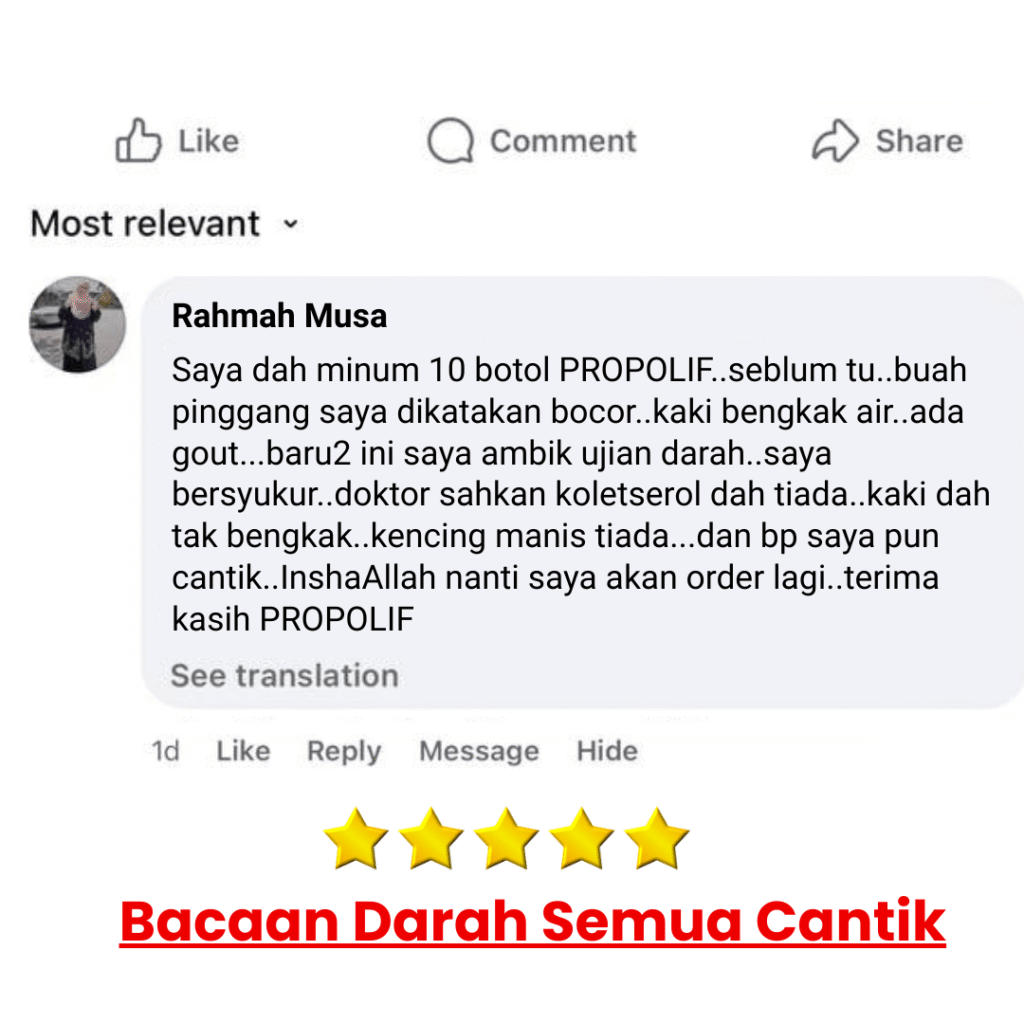Click the speech bubble Comment icon
The height and width of the screenshot is (1024, 1024).
pos(450,140)
